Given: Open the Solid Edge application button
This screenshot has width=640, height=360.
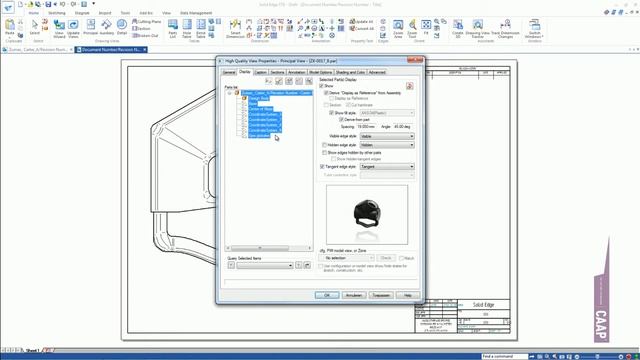Looking at the screenshot, I should coord(7,7).
